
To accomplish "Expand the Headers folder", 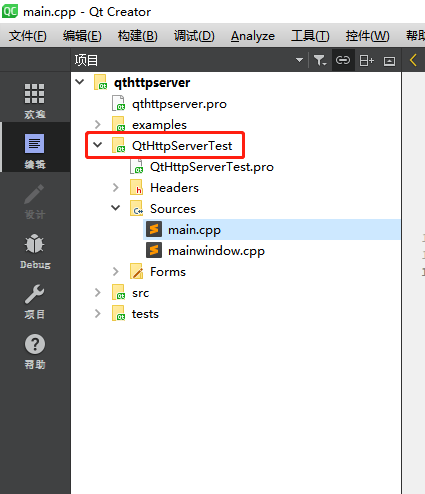I will (x=115, y=187).
